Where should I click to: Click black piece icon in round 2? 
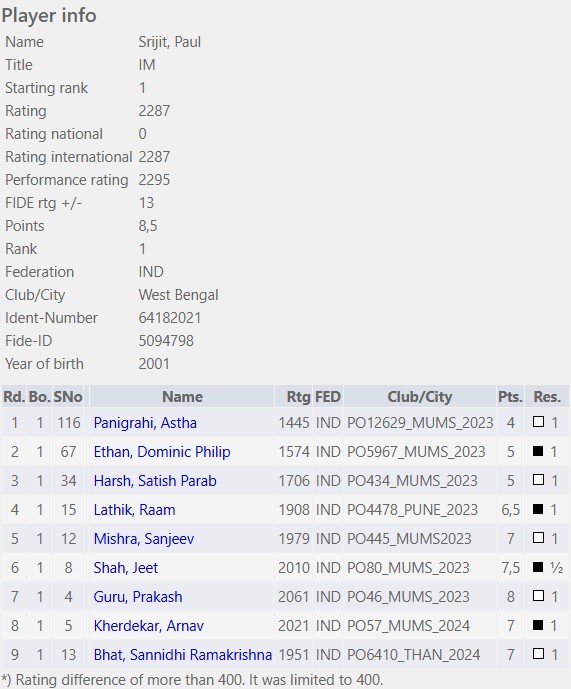(538, 451)
